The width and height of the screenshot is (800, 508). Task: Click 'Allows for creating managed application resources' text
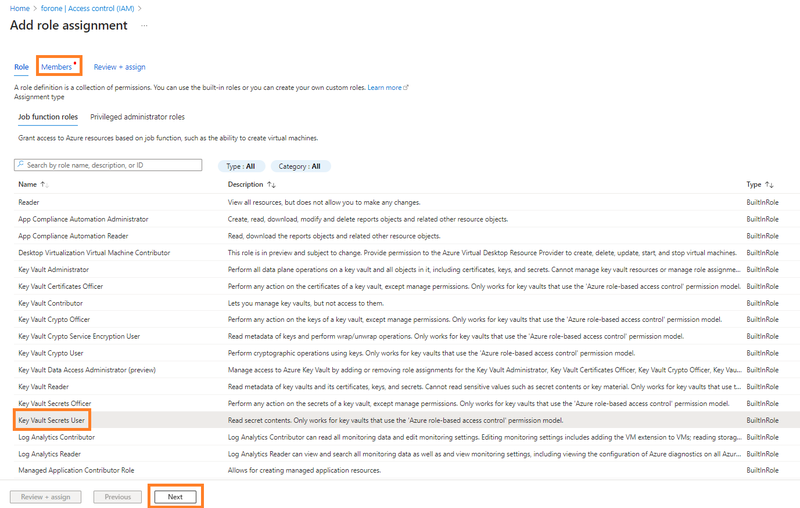pyautogui.click(x=304, y=471)
